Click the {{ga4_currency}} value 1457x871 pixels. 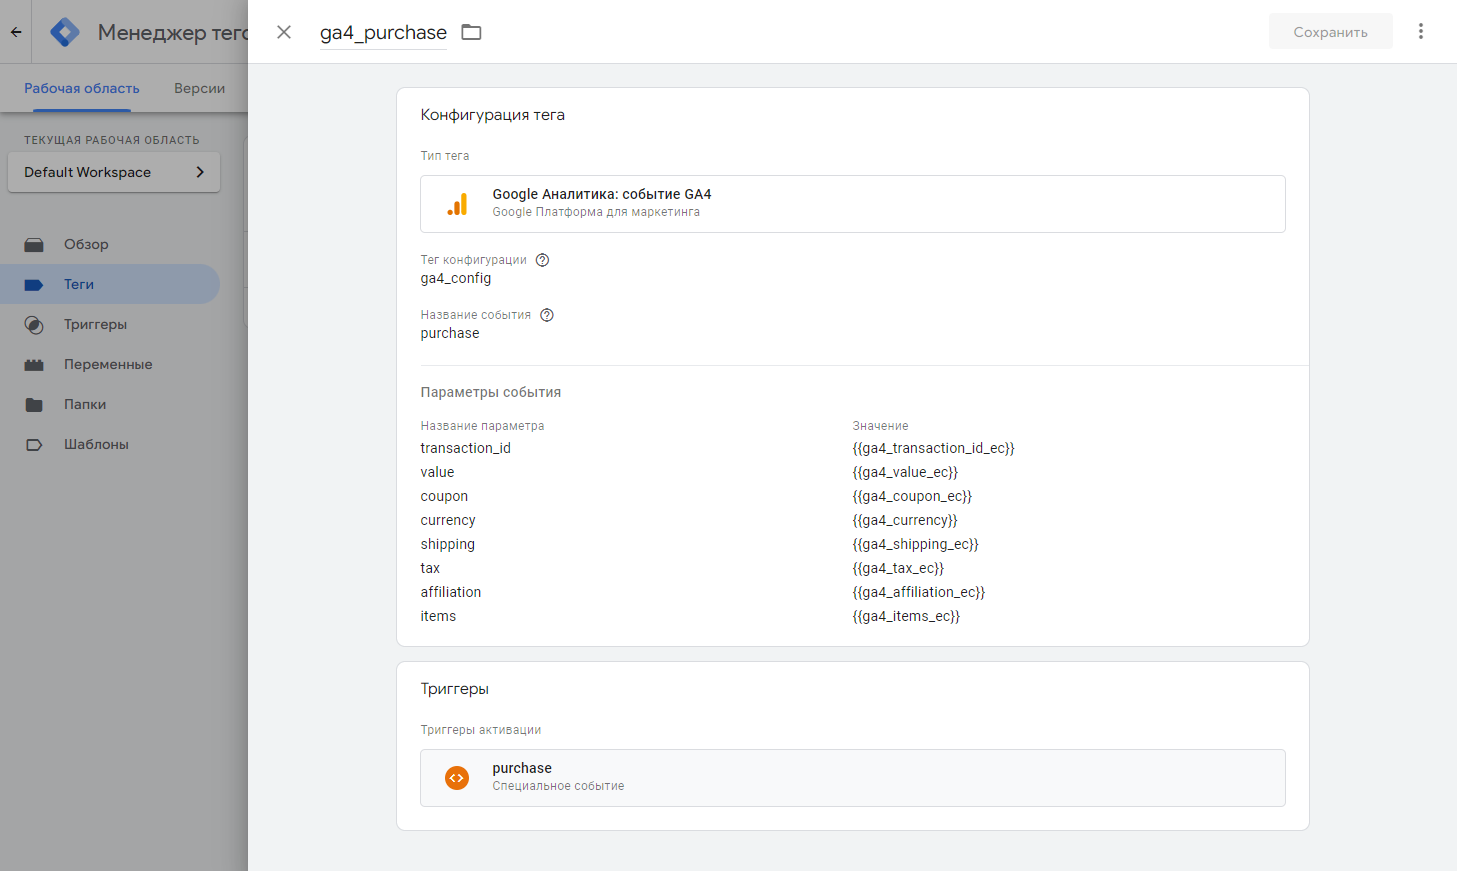click(x=905, y=520)
